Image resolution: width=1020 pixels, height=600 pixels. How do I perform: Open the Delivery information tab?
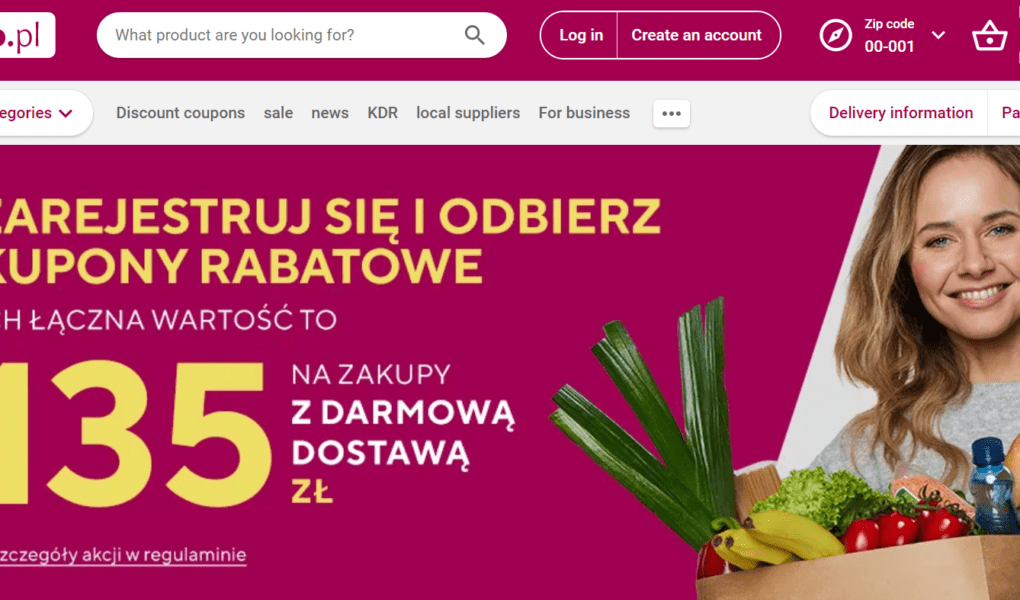[900, 113]
